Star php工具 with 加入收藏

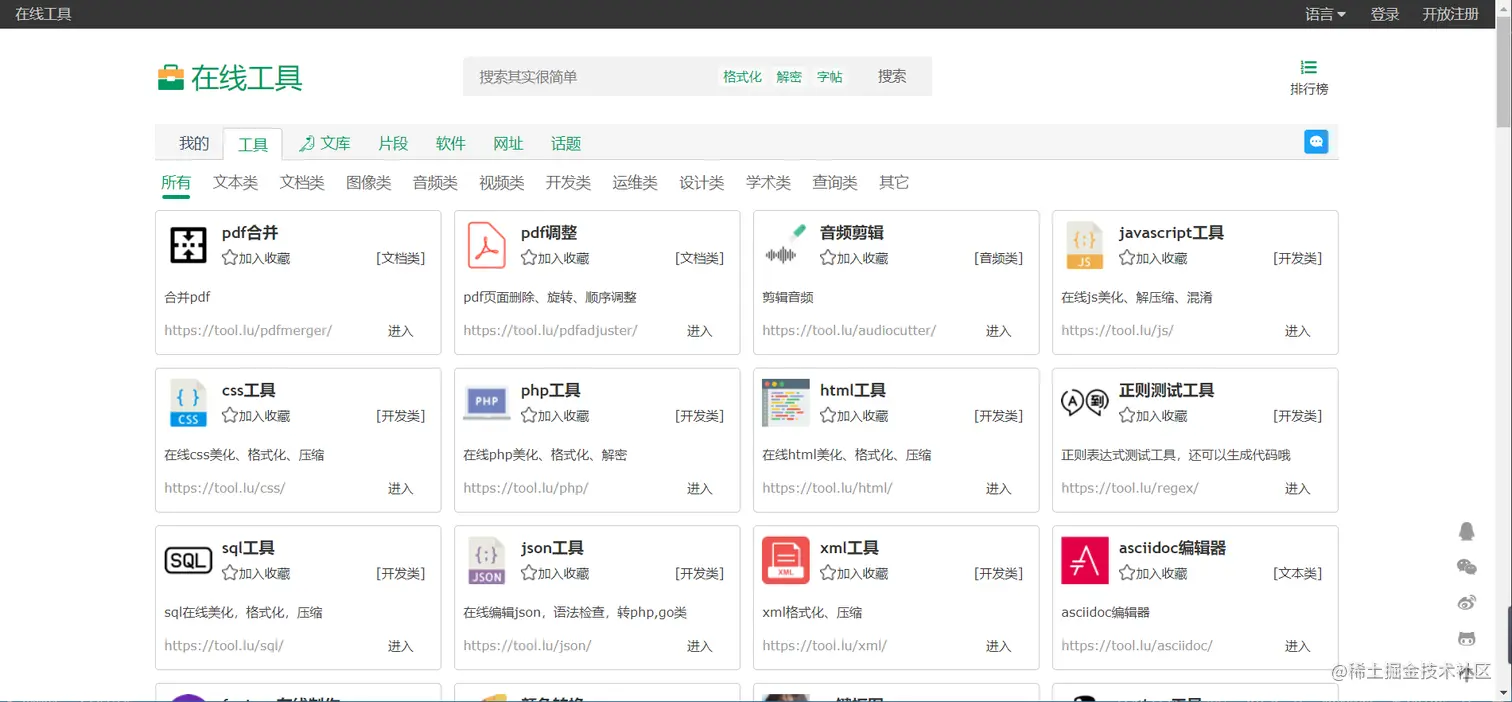click(555, 416)
